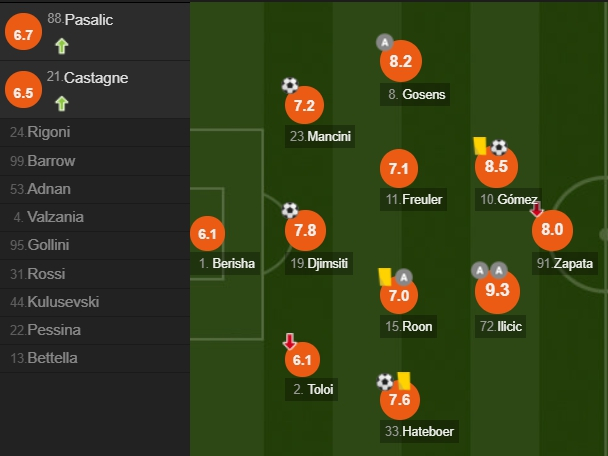This screenshot has height=456, width=608.
Task: Choose Kulusevski in the bench list
Action: click(x=54, y=302)
